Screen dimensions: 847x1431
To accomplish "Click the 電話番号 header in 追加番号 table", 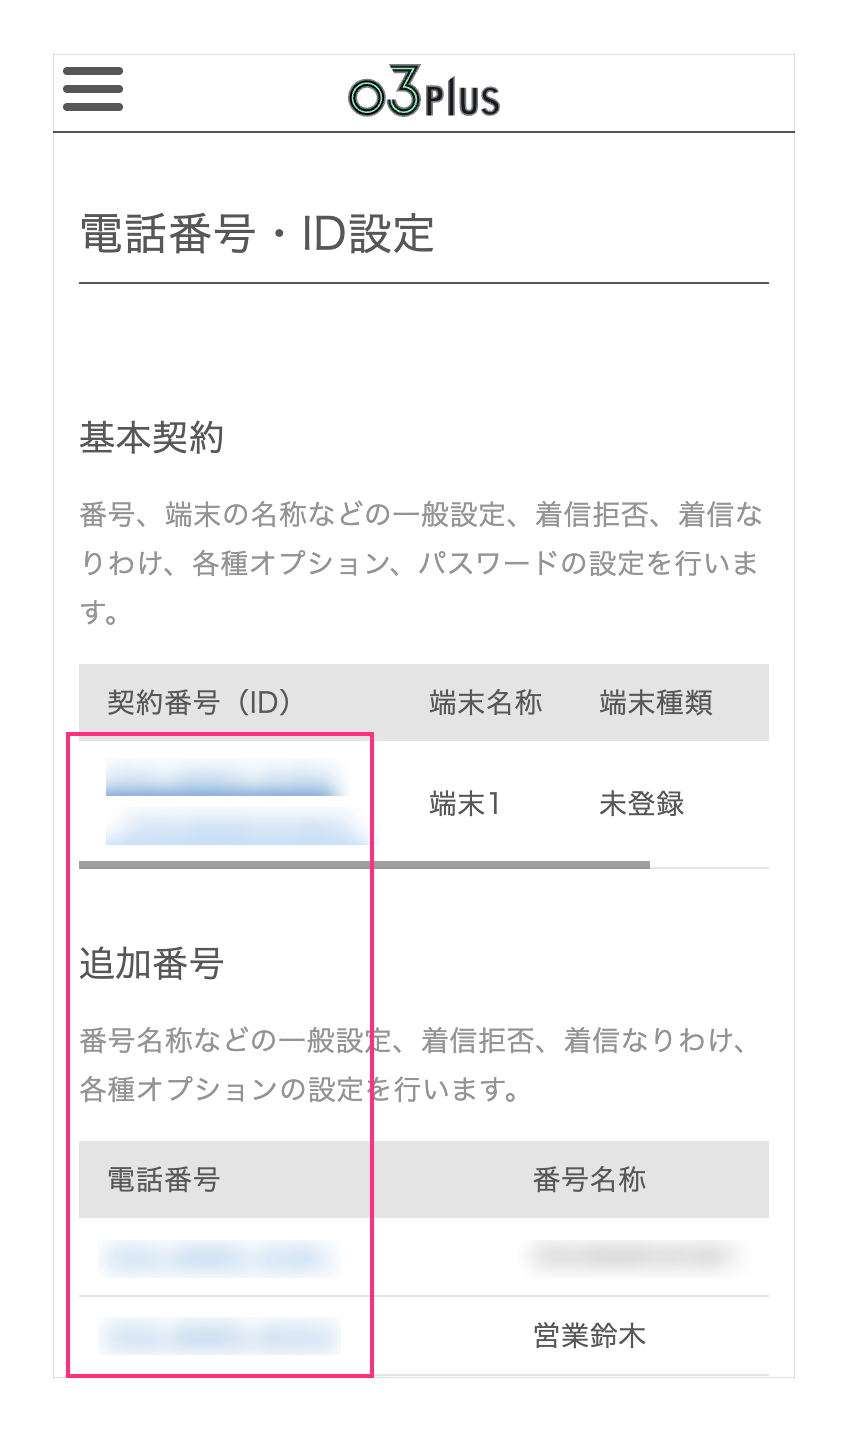I will 162,1180.
